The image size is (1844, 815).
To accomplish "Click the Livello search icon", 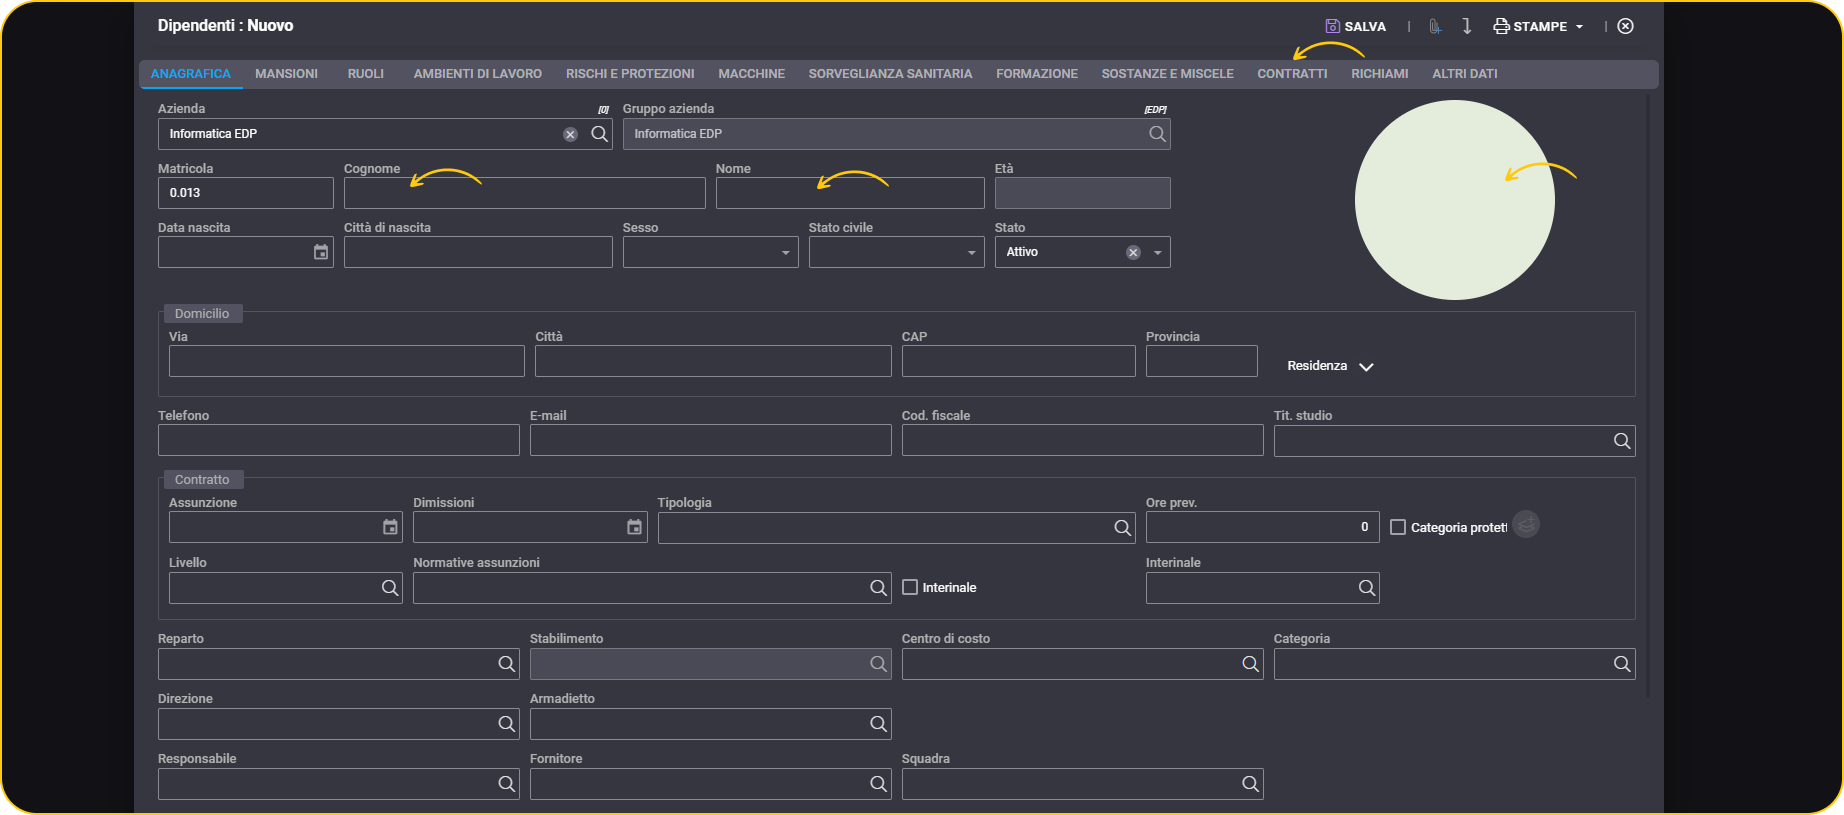I will pos(390,588).
